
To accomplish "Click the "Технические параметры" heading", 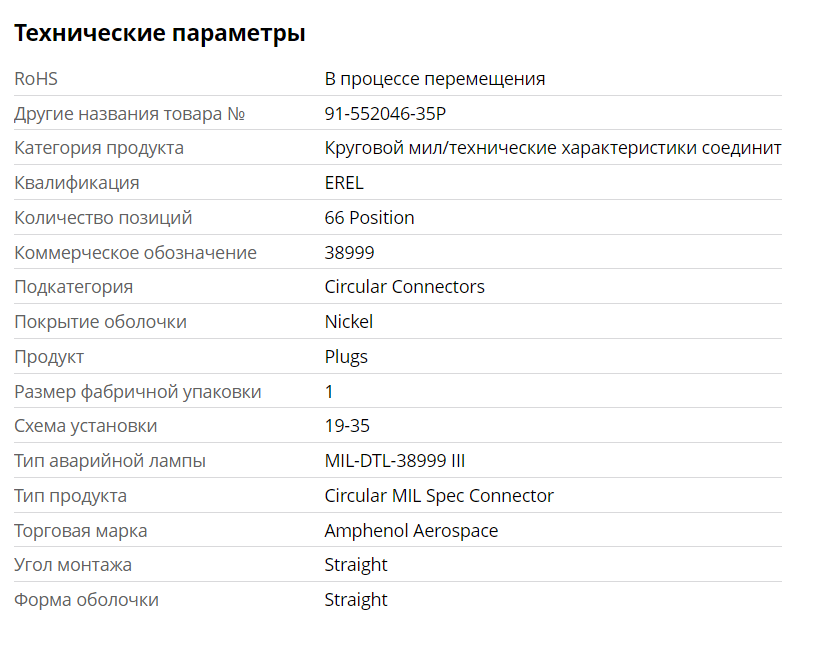I will (x=159, y=33).
